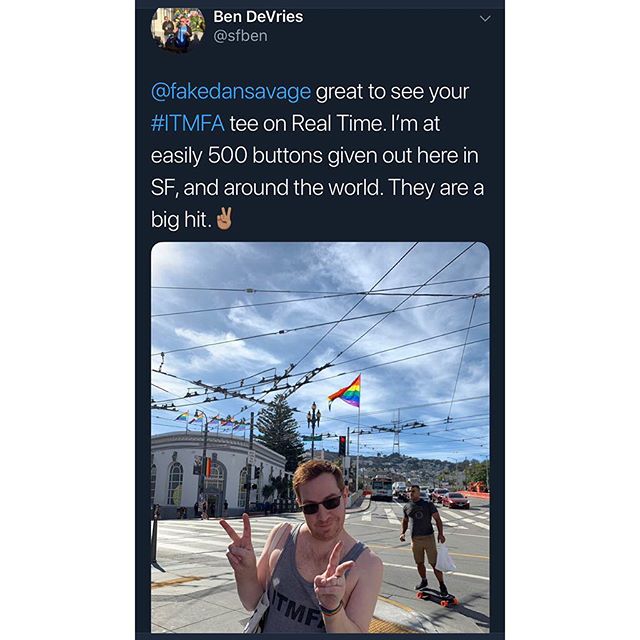Open the @fakedansavage mention
This screenshot has width=640, height=640.
point(231,91)
